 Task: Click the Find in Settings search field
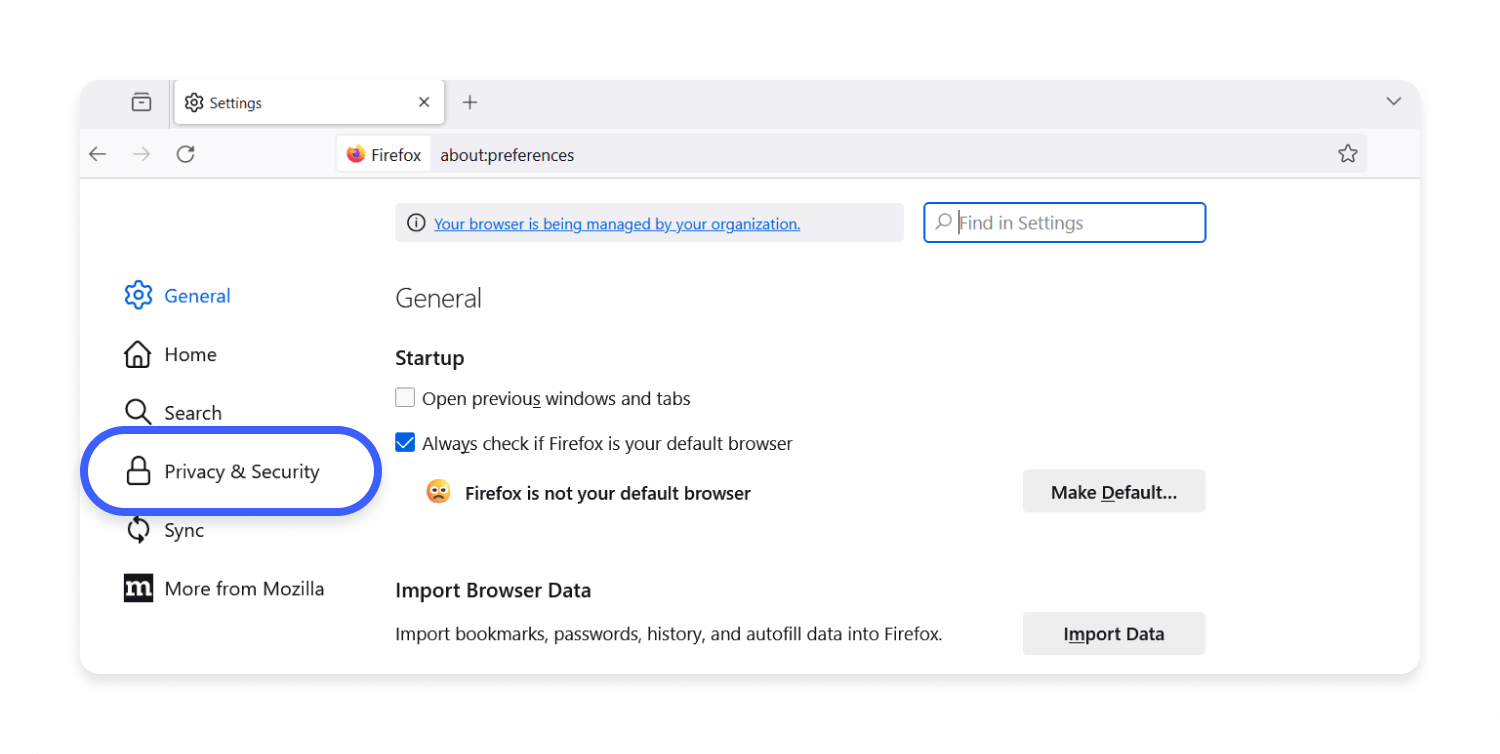coord(1064,223)
